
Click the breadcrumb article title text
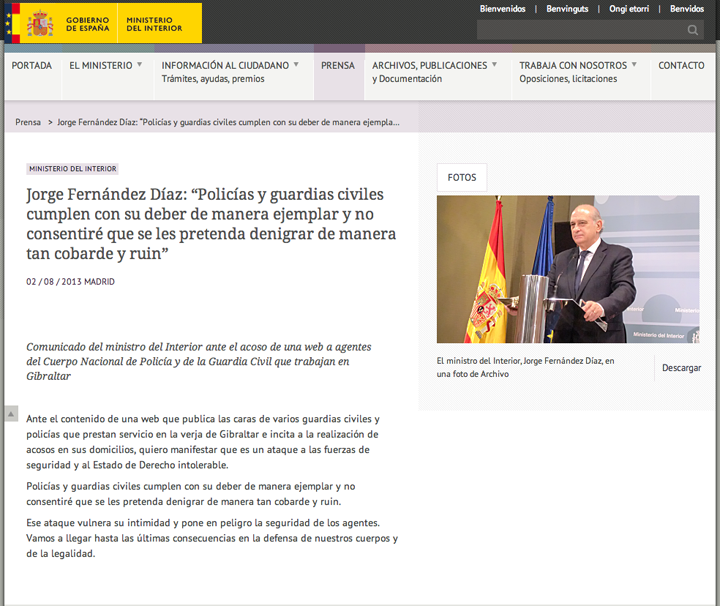tap(228, 122)
